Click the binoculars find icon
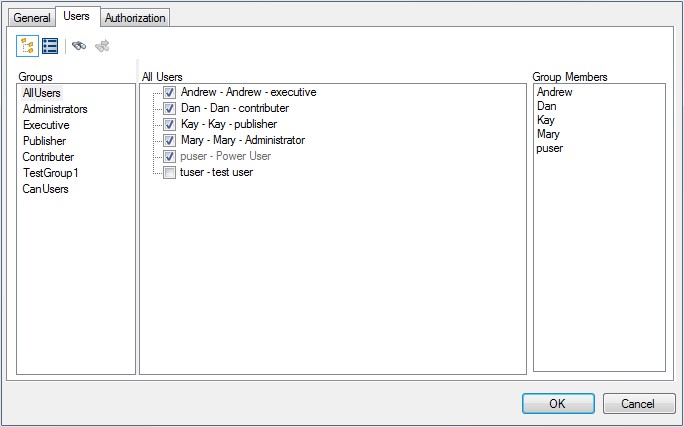Screen dimensions: 684x427 (x=80, y=46)
